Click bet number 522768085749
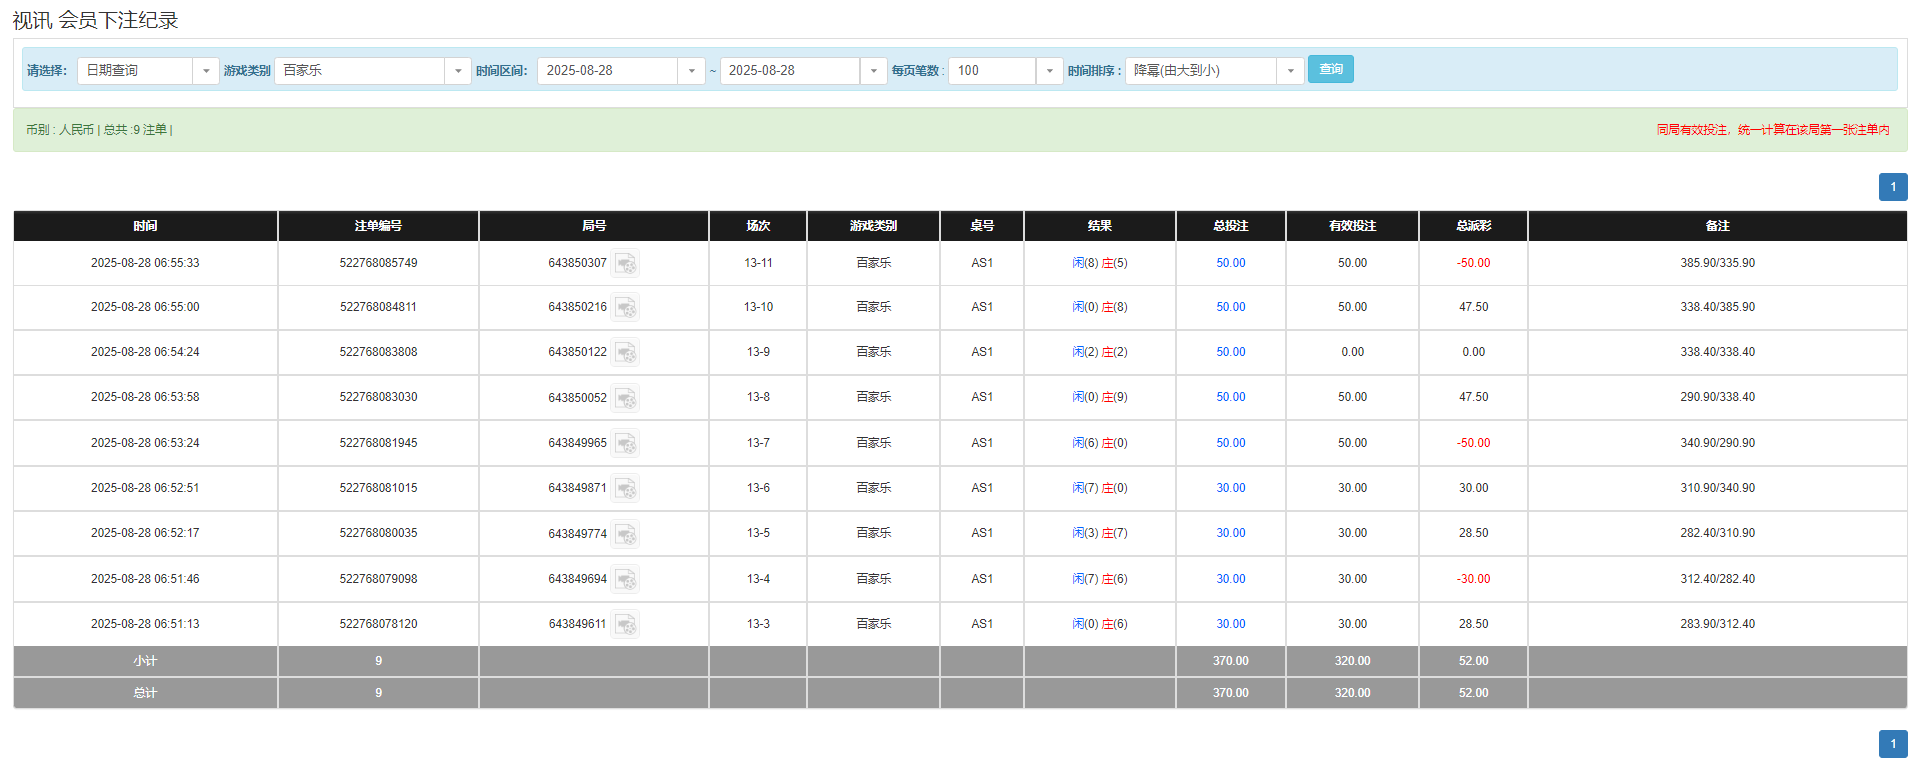 [x=378, y=263]
